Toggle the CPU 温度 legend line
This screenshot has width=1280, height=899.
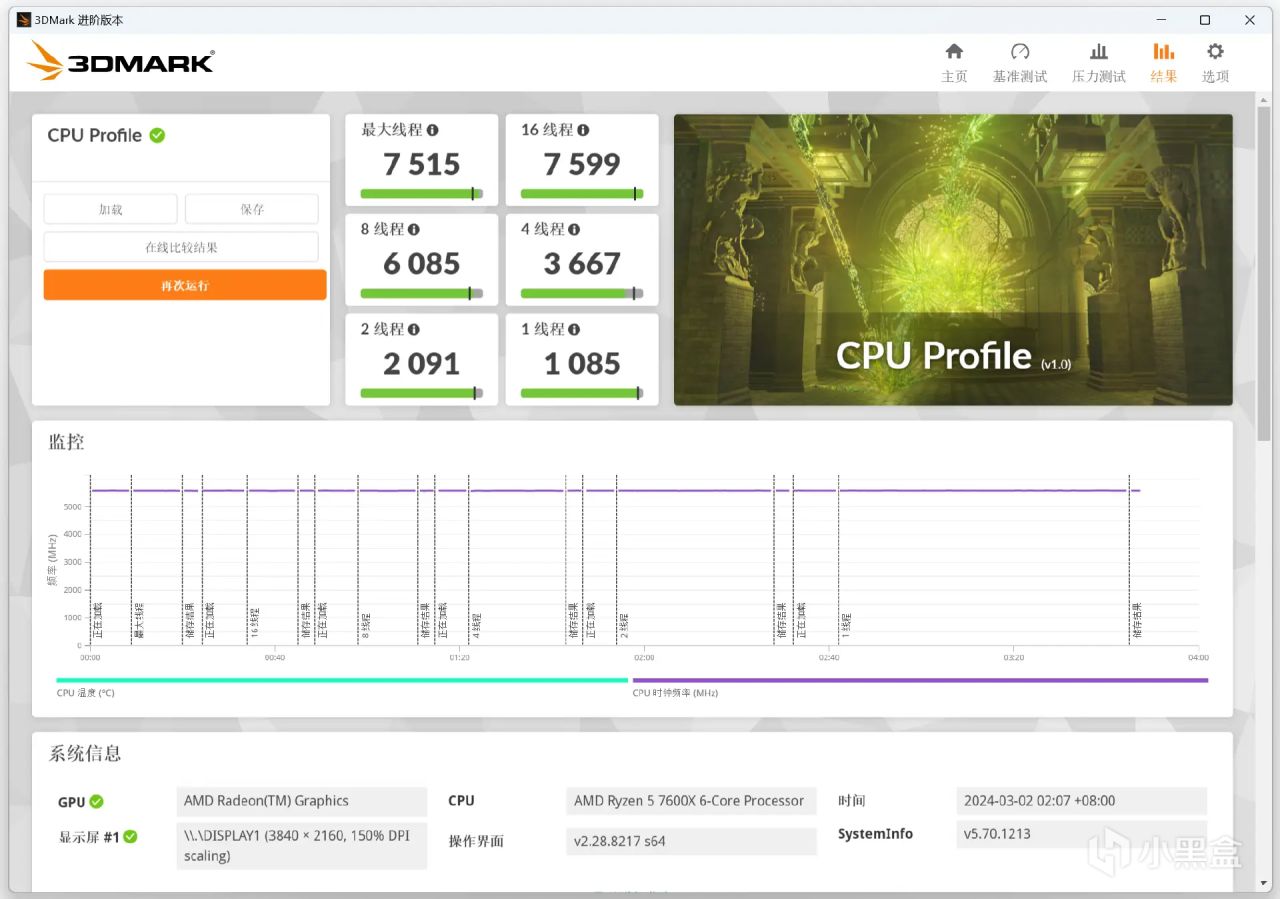[x=342, y=681]
